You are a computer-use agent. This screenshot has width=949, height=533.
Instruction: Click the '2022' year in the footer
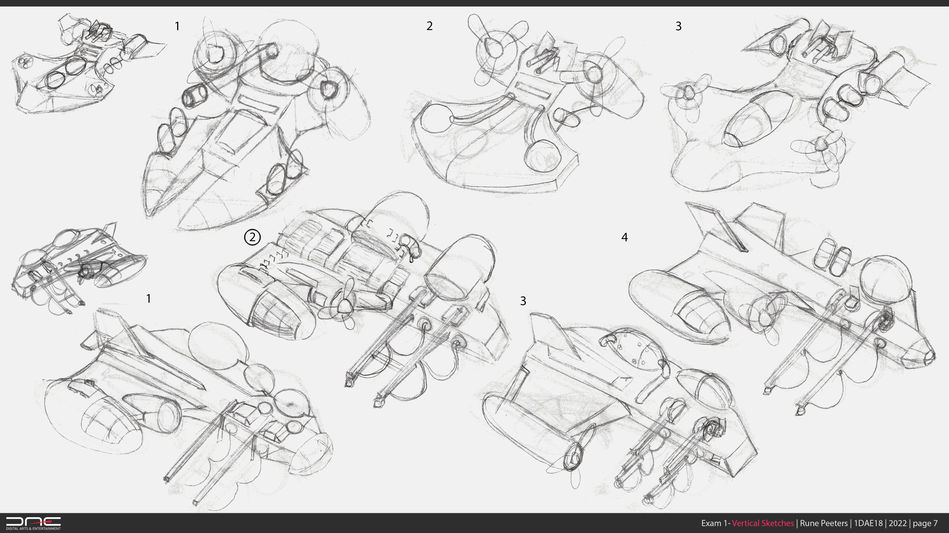coord(898,523)
